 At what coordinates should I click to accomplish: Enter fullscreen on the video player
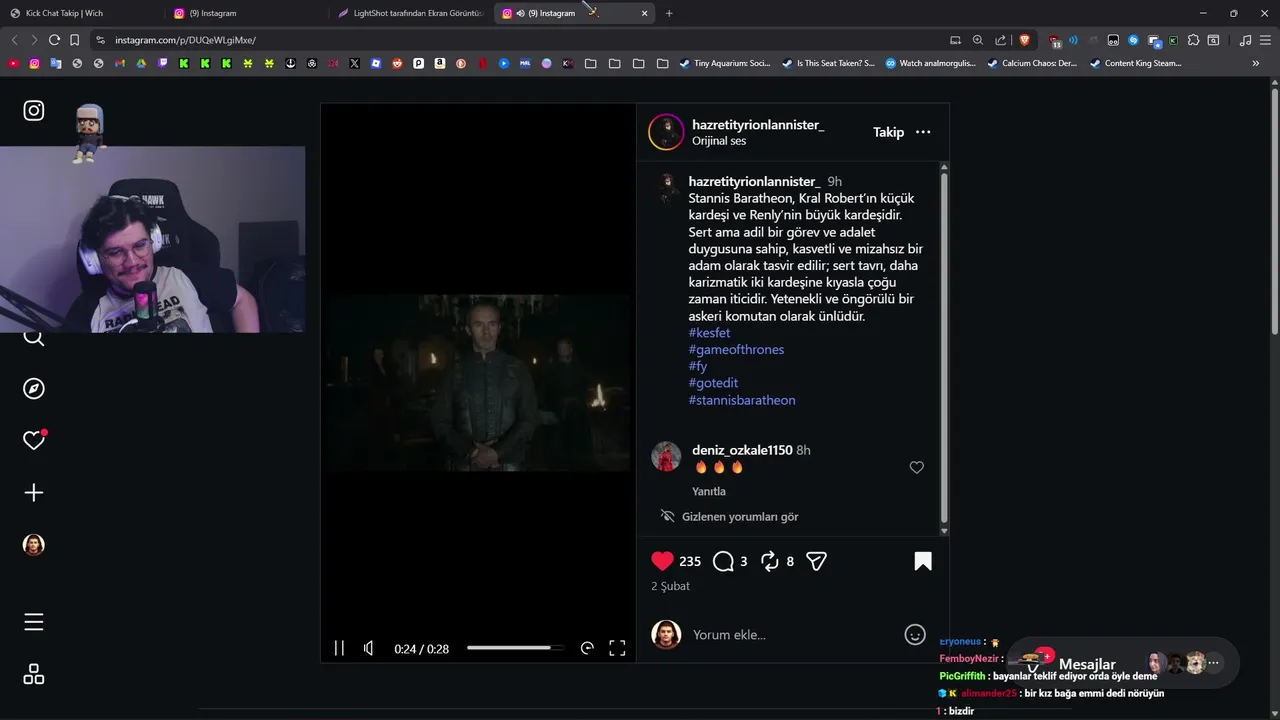click(617, 648)
